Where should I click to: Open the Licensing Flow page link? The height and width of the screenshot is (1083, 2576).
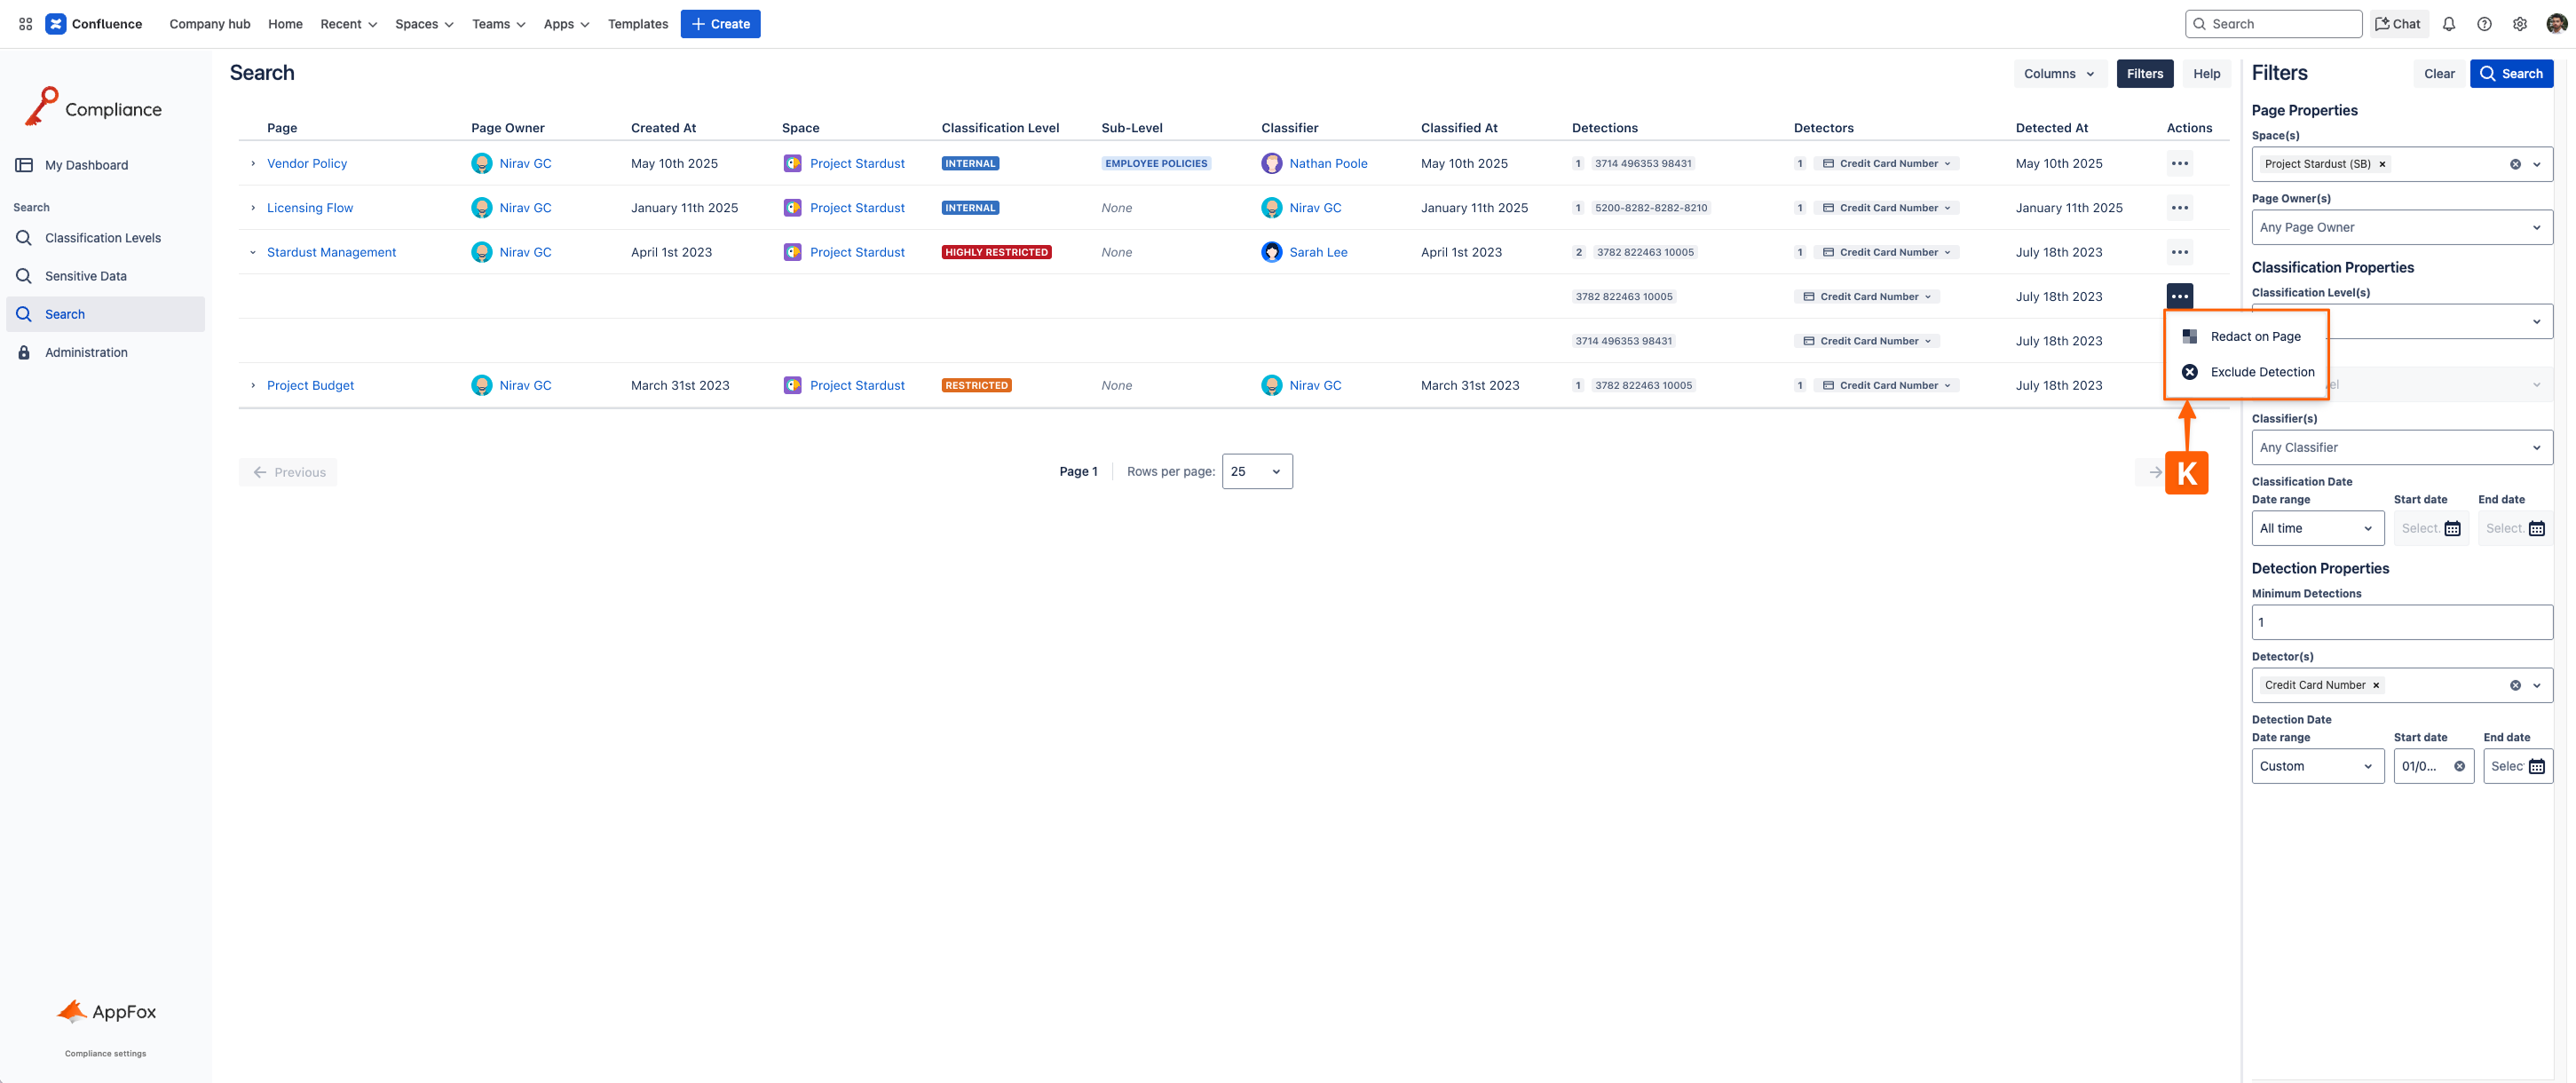[310, 208]
